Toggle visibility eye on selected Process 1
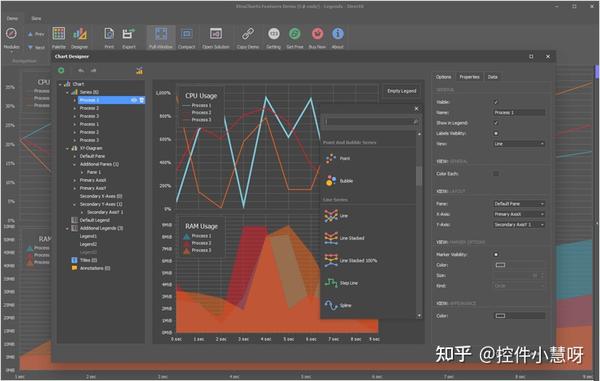The width and height of the screenshot is (600, 381). click(x=134, y=100)
